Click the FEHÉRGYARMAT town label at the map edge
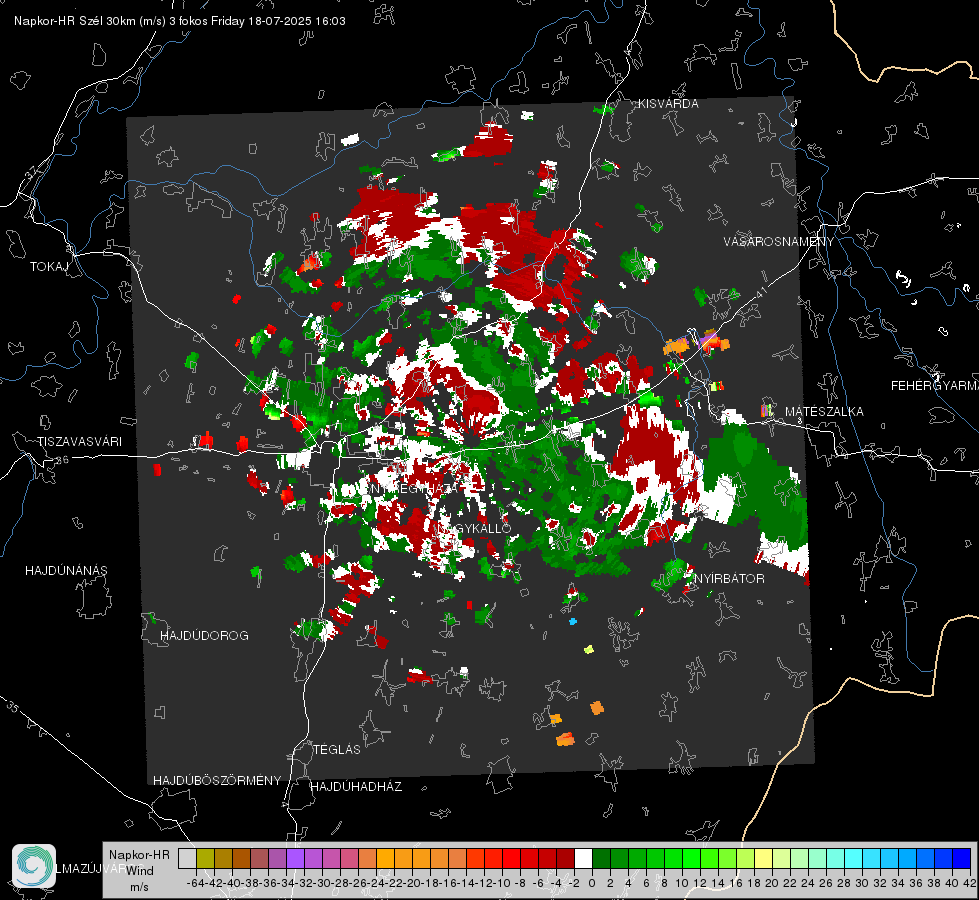The width and height of the screenshot is (979, 900). click(x=935, y=386)
